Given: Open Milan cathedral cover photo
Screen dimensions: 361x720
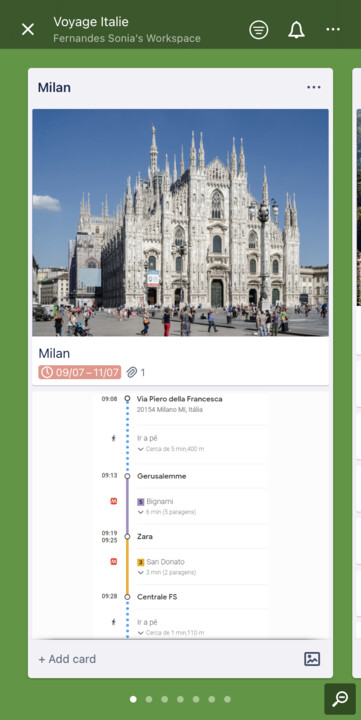Looking at the screenshot, I should point(180,223).
